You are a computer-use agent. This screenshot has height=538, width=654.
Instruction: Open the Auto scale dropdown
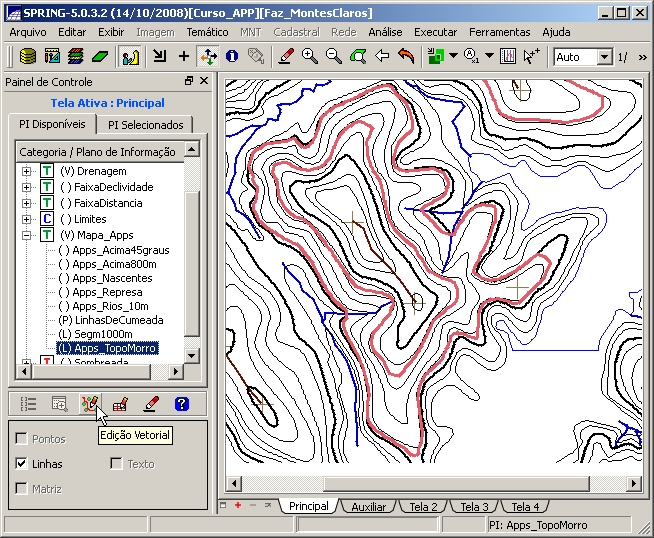pos(604,57)
